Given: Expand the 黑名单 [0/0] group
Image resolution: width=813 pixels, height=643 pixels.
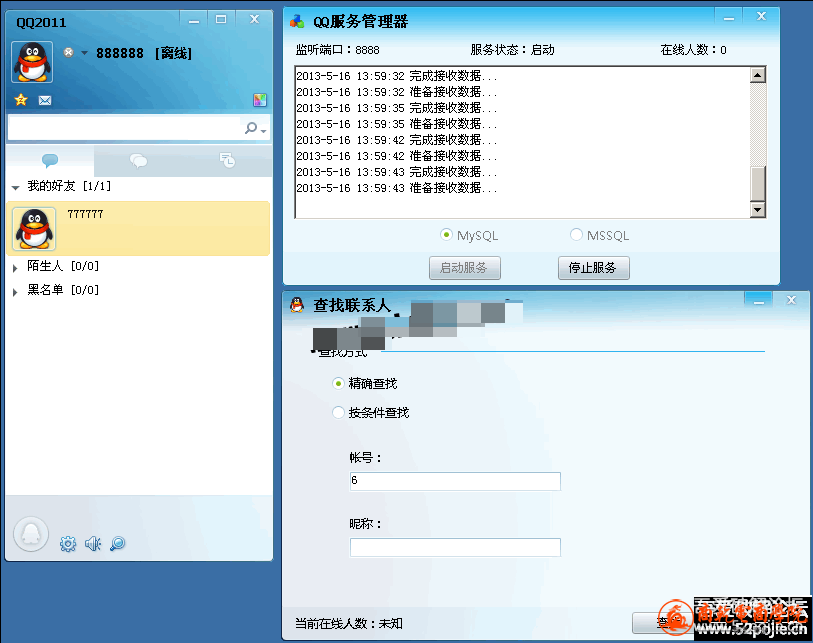Looking at the screenshot, I should click(15, 291).
